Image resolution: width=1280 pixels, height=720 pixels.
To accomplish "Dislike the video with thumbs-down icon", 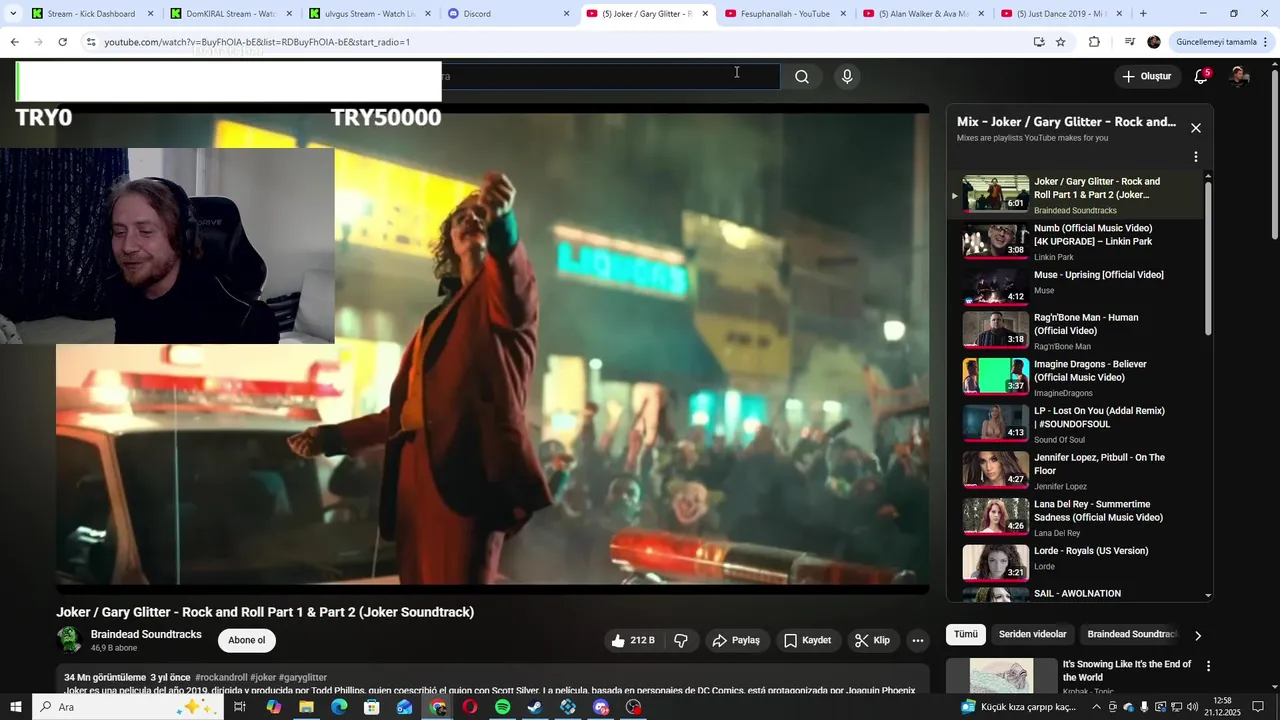I will [x=681, y=641].
